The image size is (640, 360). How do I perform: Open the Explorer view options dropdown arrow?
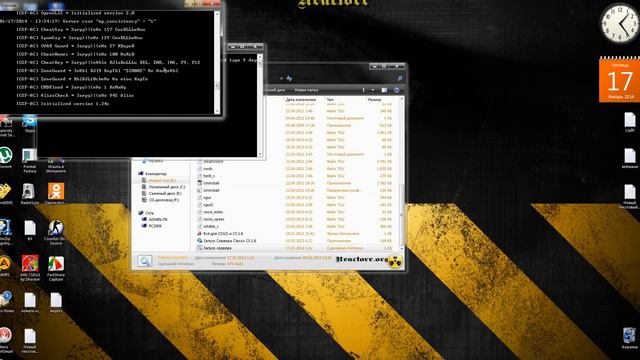point(372,90)
